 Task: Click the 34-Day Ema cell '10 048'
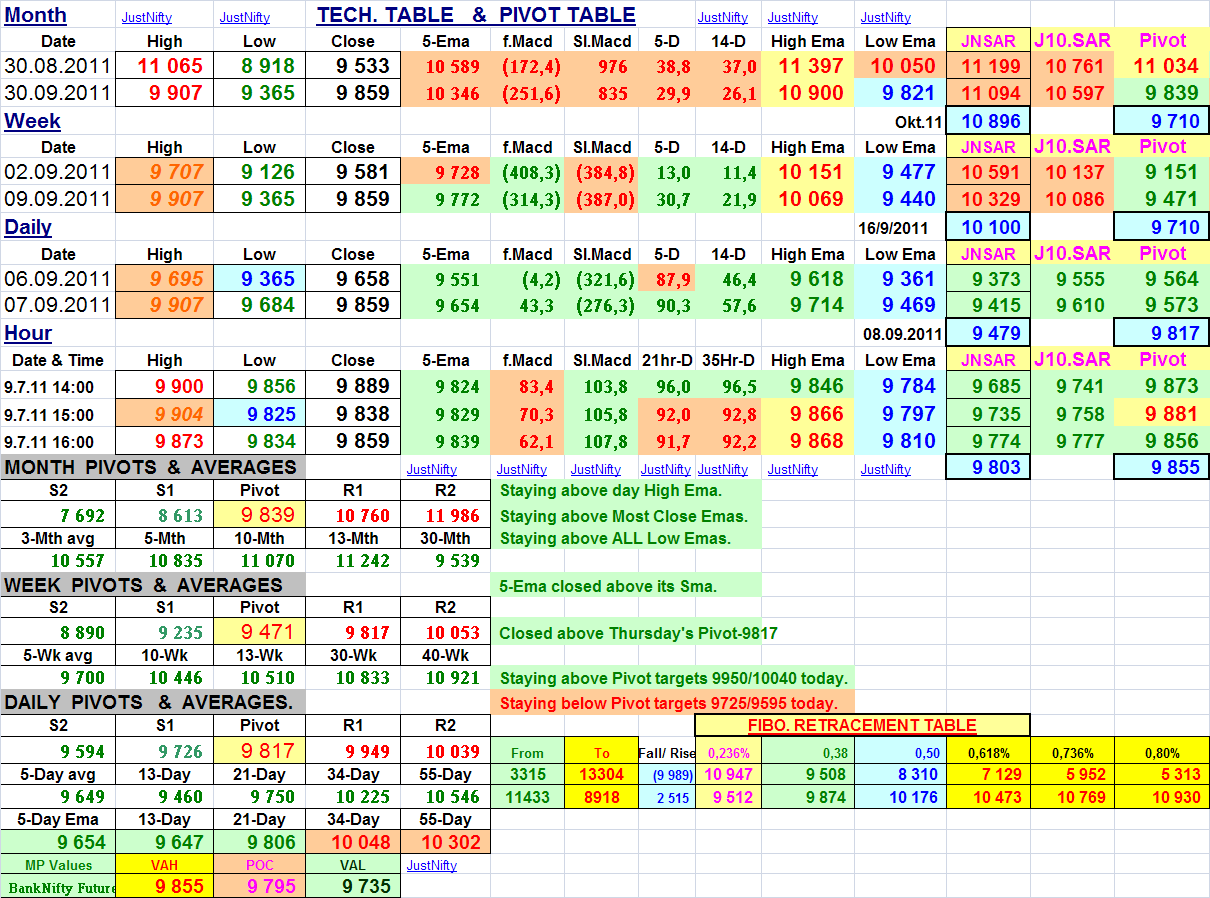353,842
